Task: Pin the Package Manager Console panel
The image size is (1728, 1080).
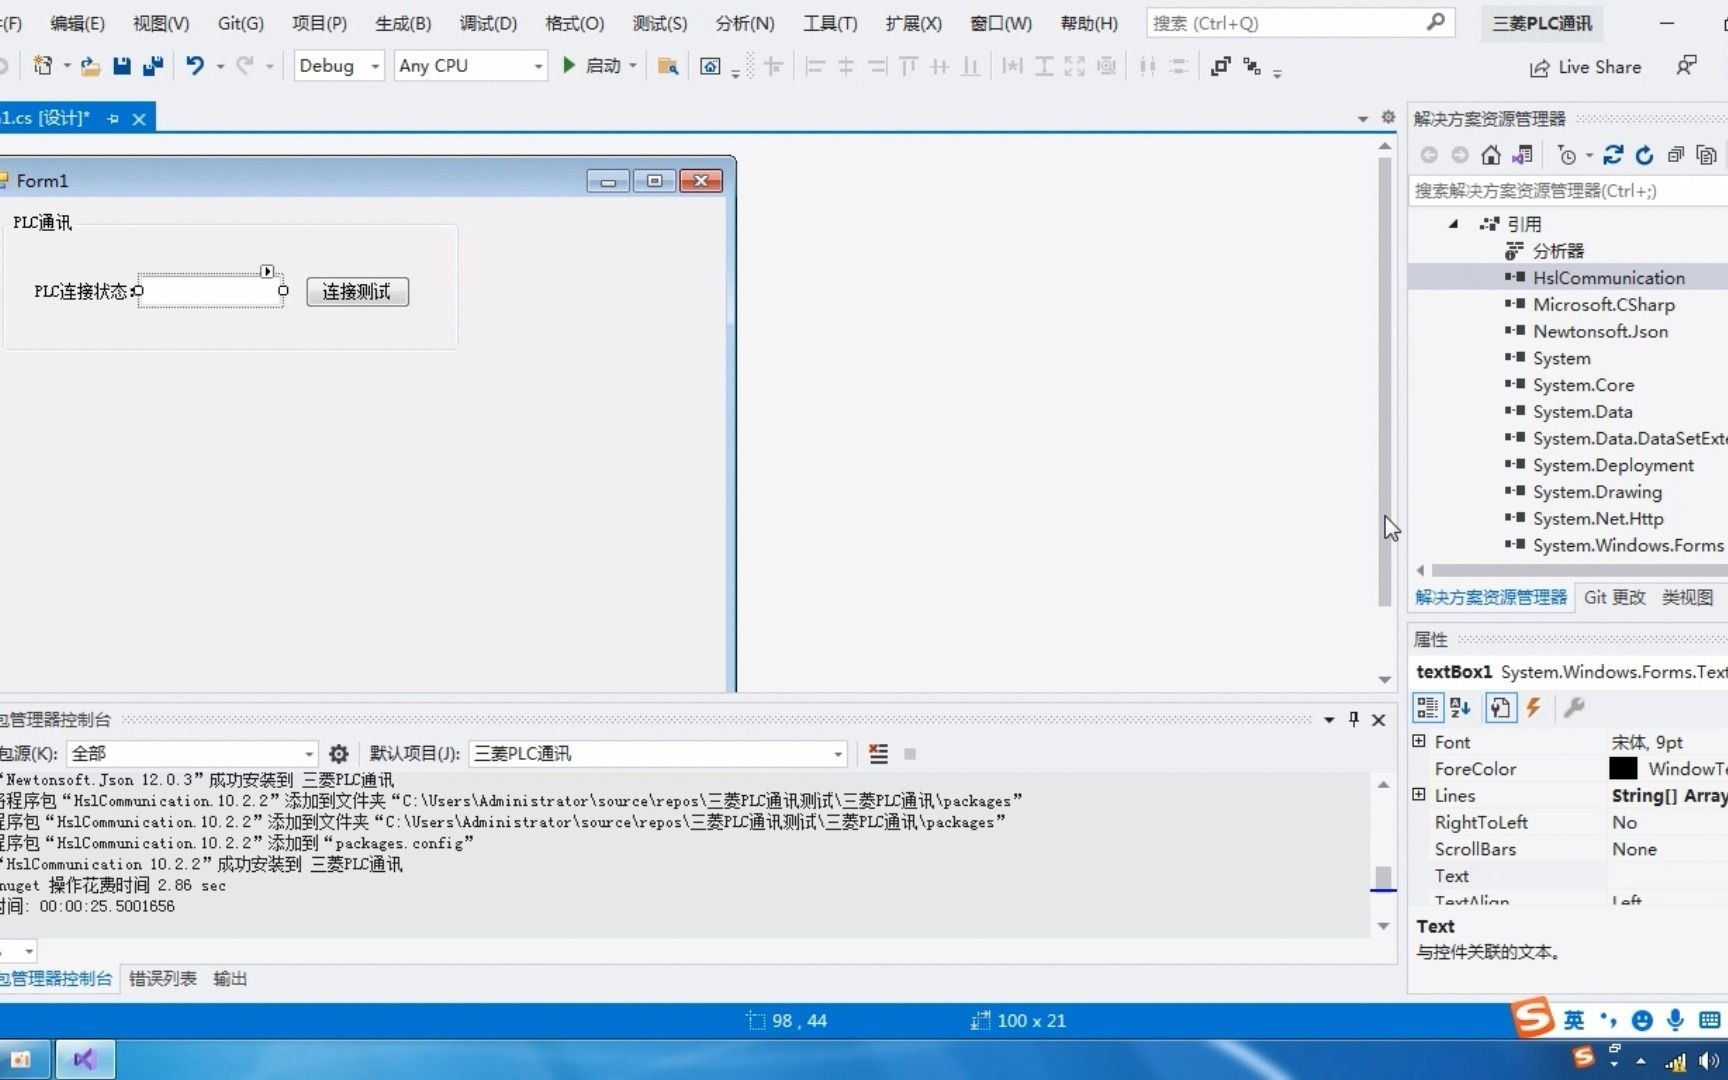Action: (x=1353, y=719)
